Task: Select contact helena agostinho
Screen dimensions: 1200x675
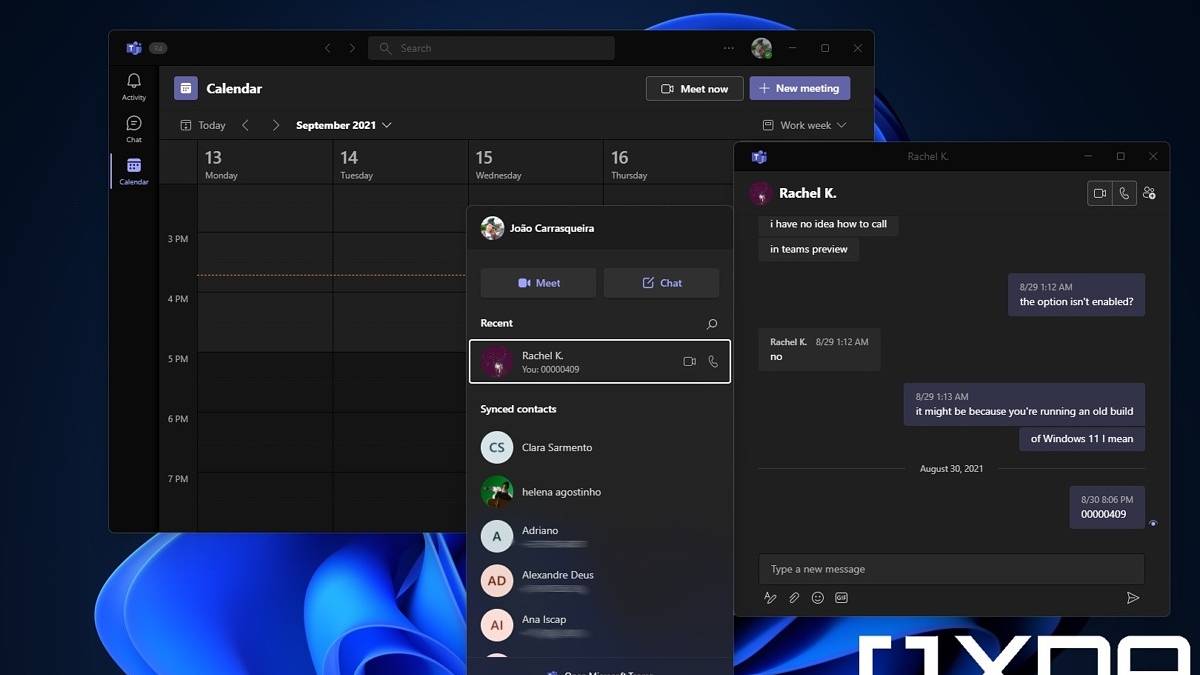Action: pos(600,492)
